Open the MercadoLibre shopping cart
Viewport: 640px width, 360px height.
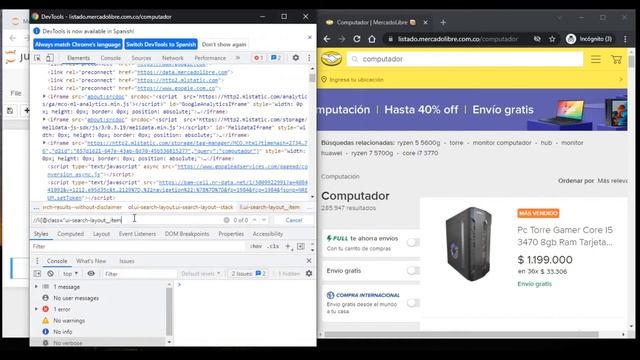pyautogui.click(x=616, y=59)
